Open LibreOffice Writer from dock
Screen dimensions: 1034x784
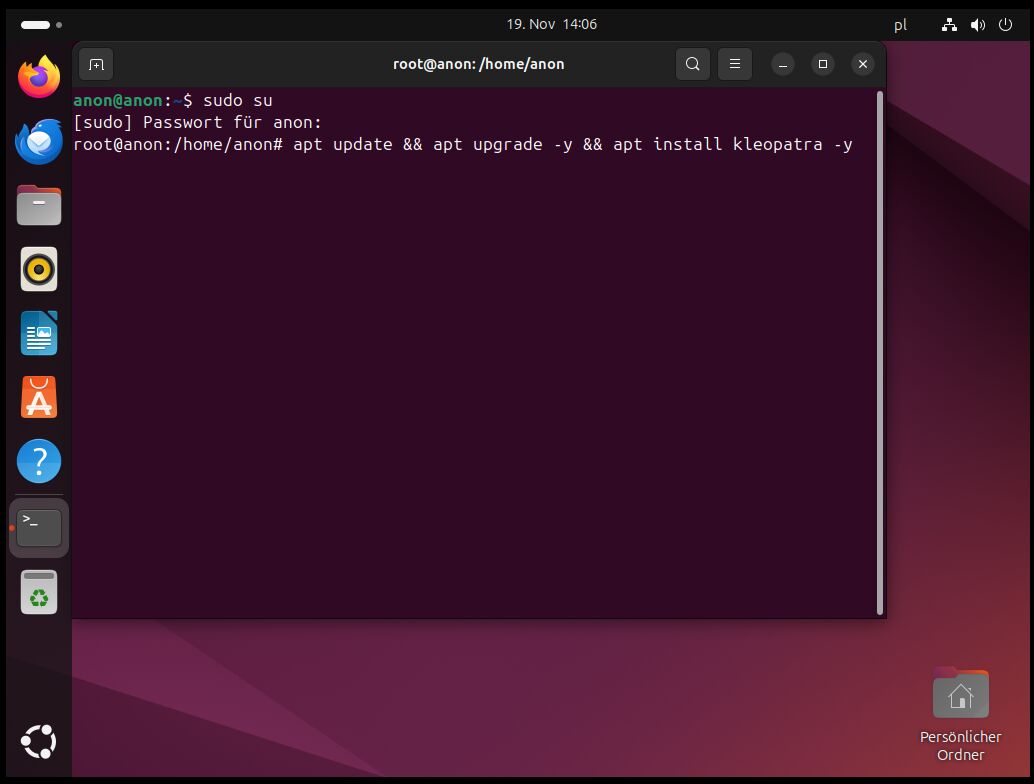(x=39, y=334)
